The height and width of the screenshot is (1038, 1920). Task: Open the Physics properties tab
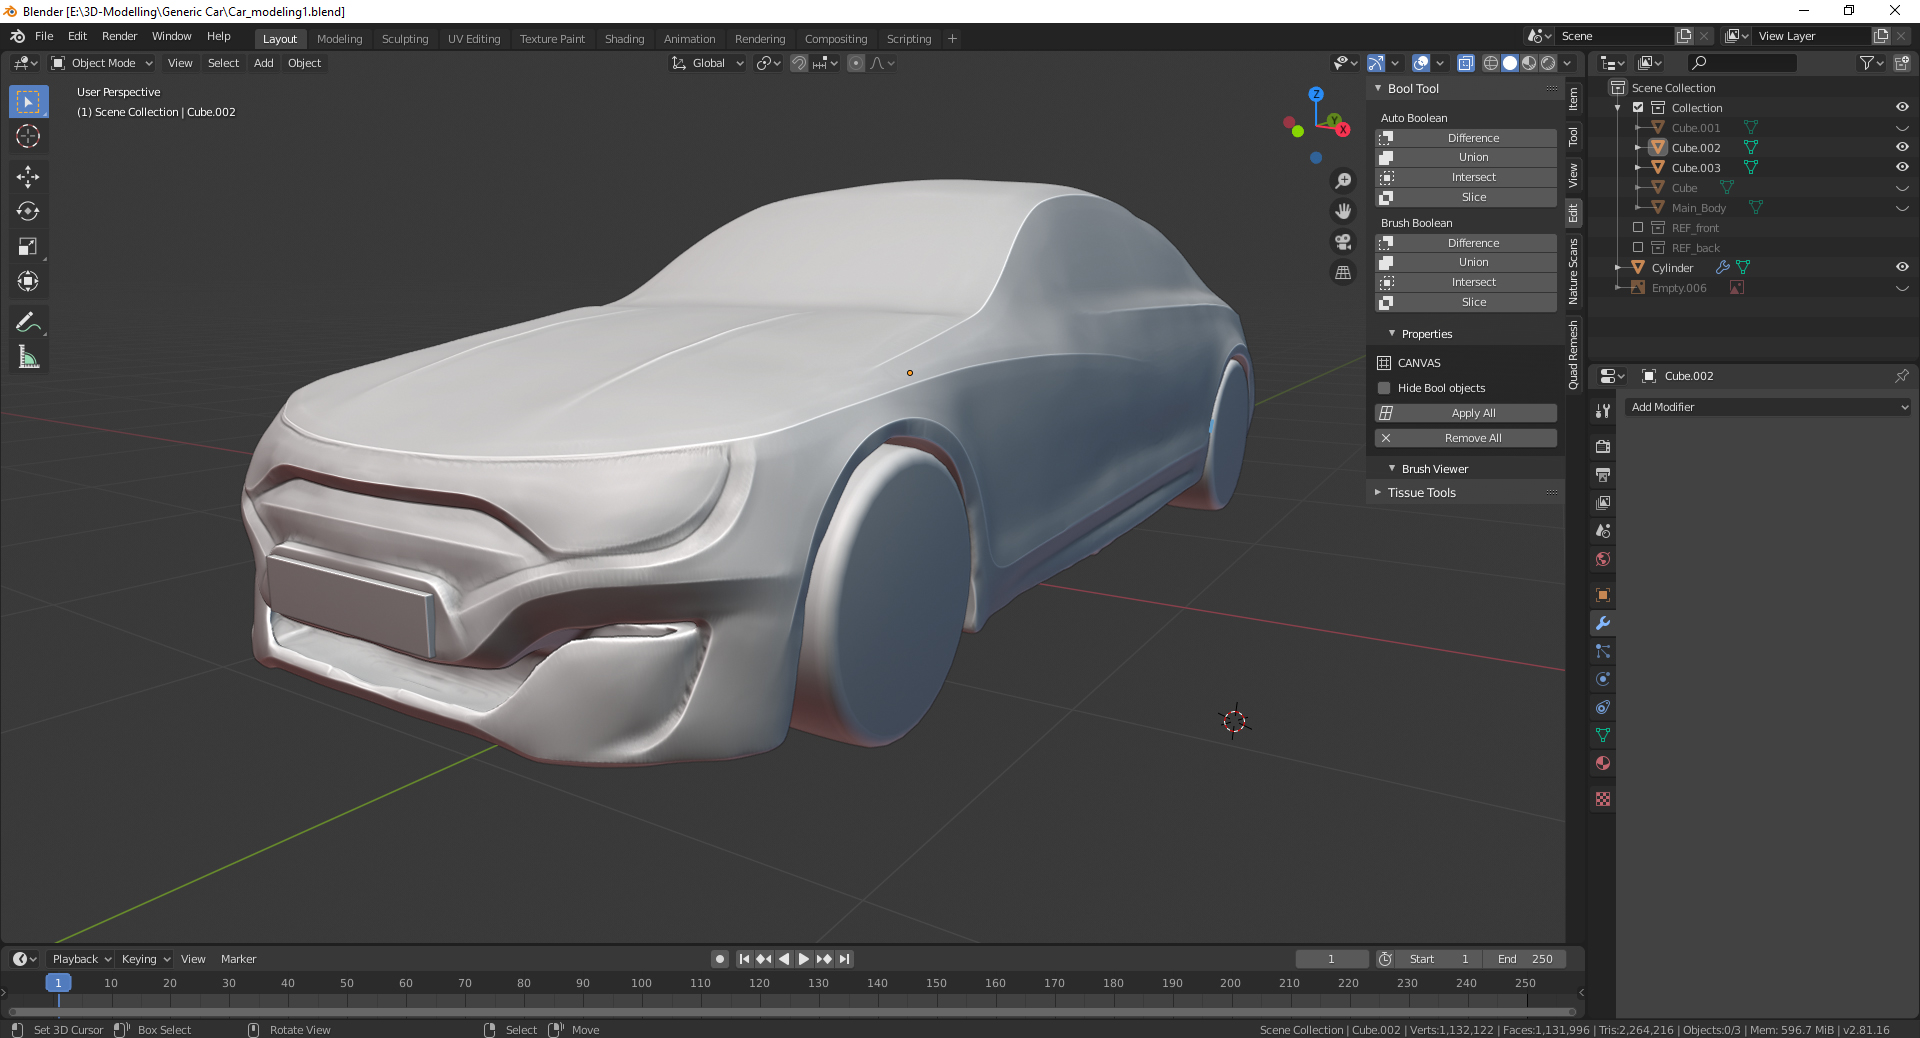coord(1603,679)
